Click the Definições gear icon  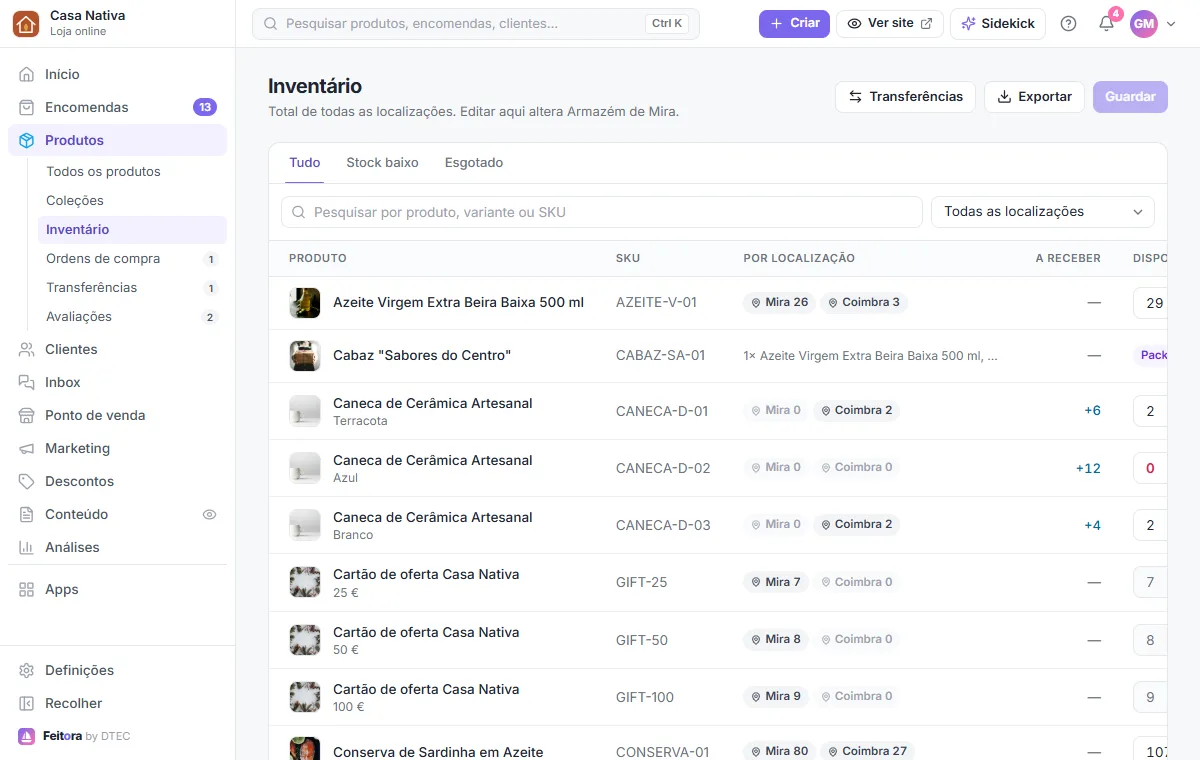point(27,670)
